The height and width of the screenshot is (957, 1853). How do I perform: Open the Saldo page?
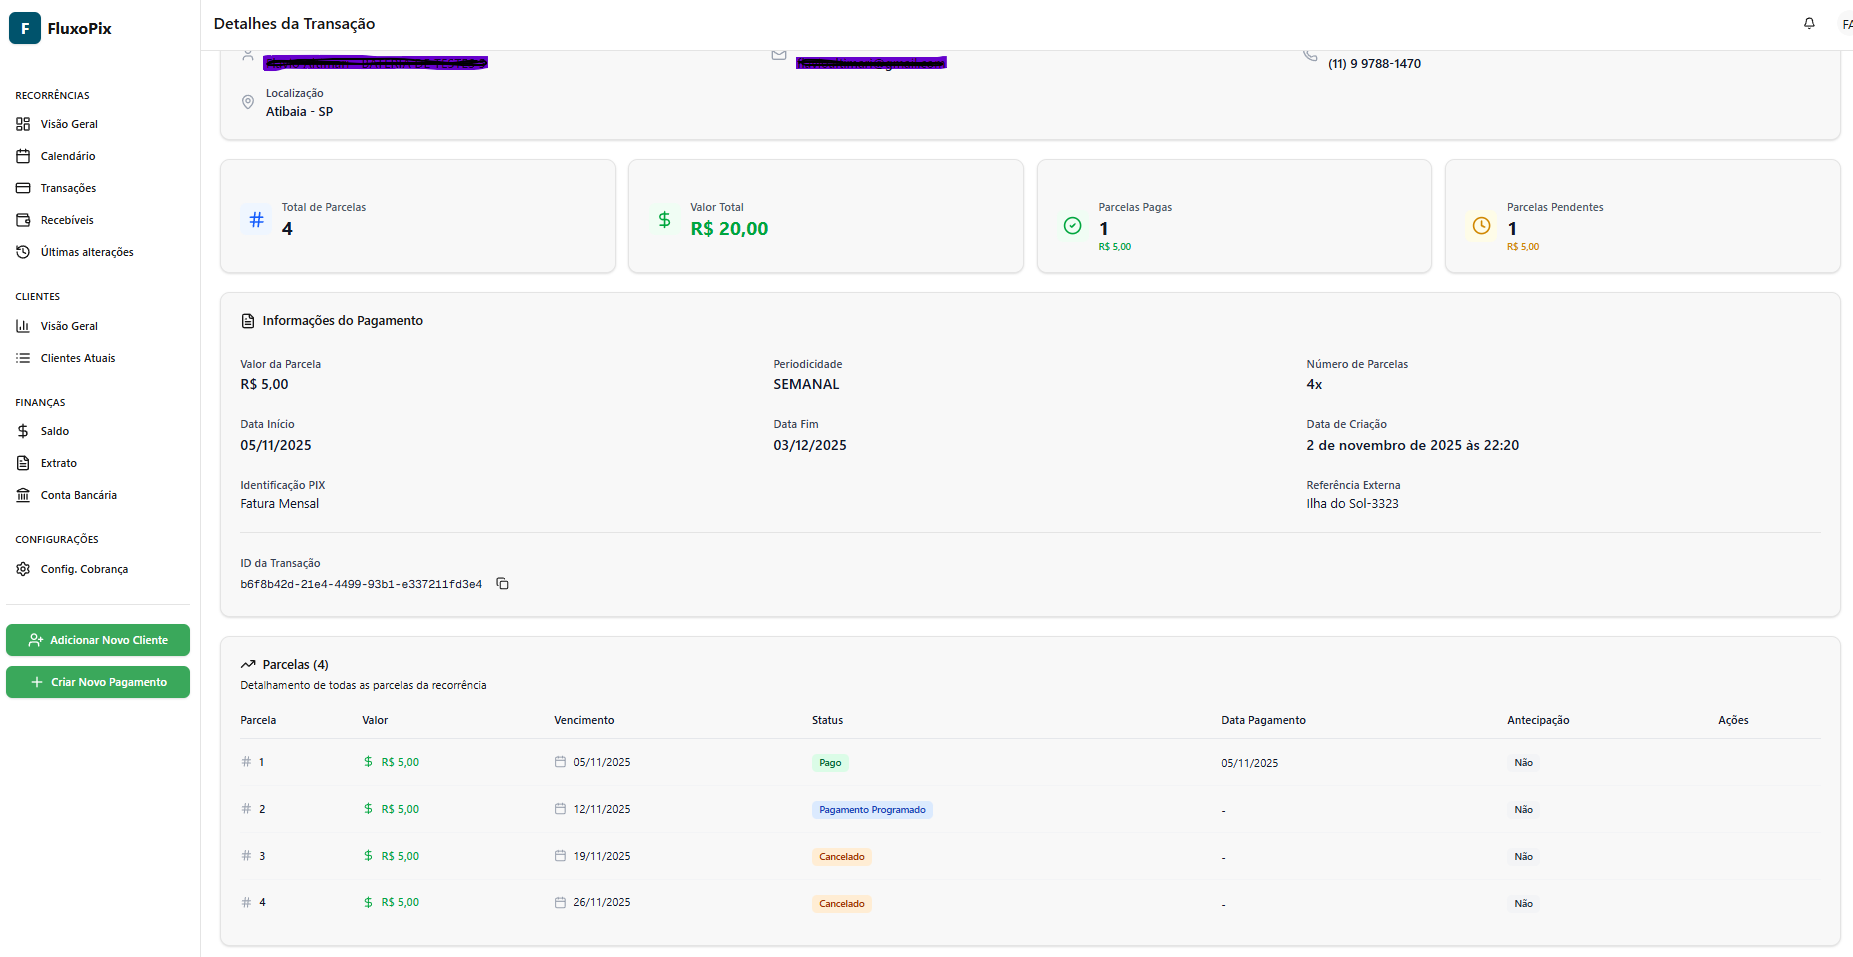pyautogui.click(x=55, y=431)
